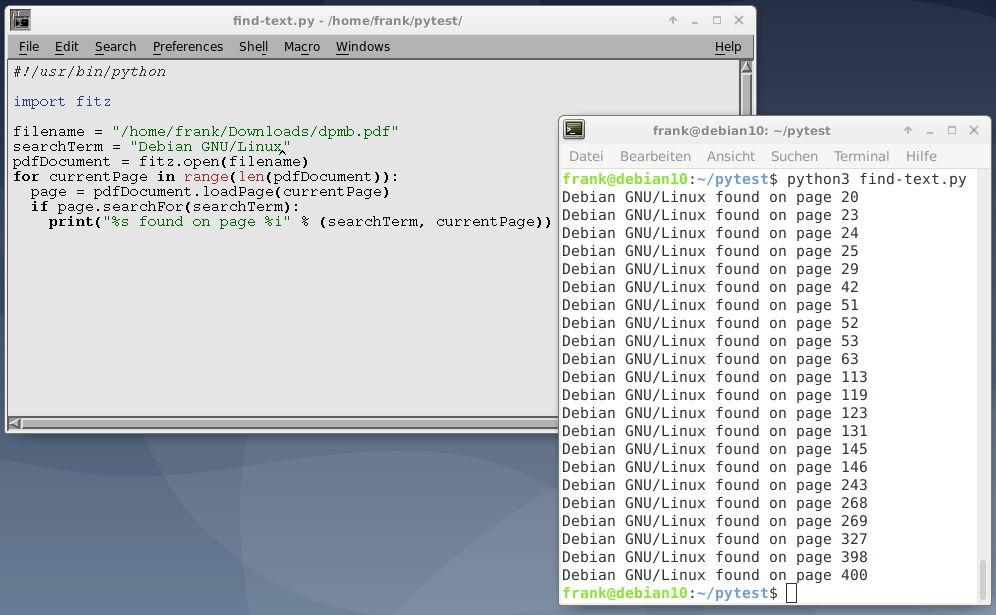996x615 pixels.
Task: Open the Edit menu in the editor
Action: (x=66, y=46)
